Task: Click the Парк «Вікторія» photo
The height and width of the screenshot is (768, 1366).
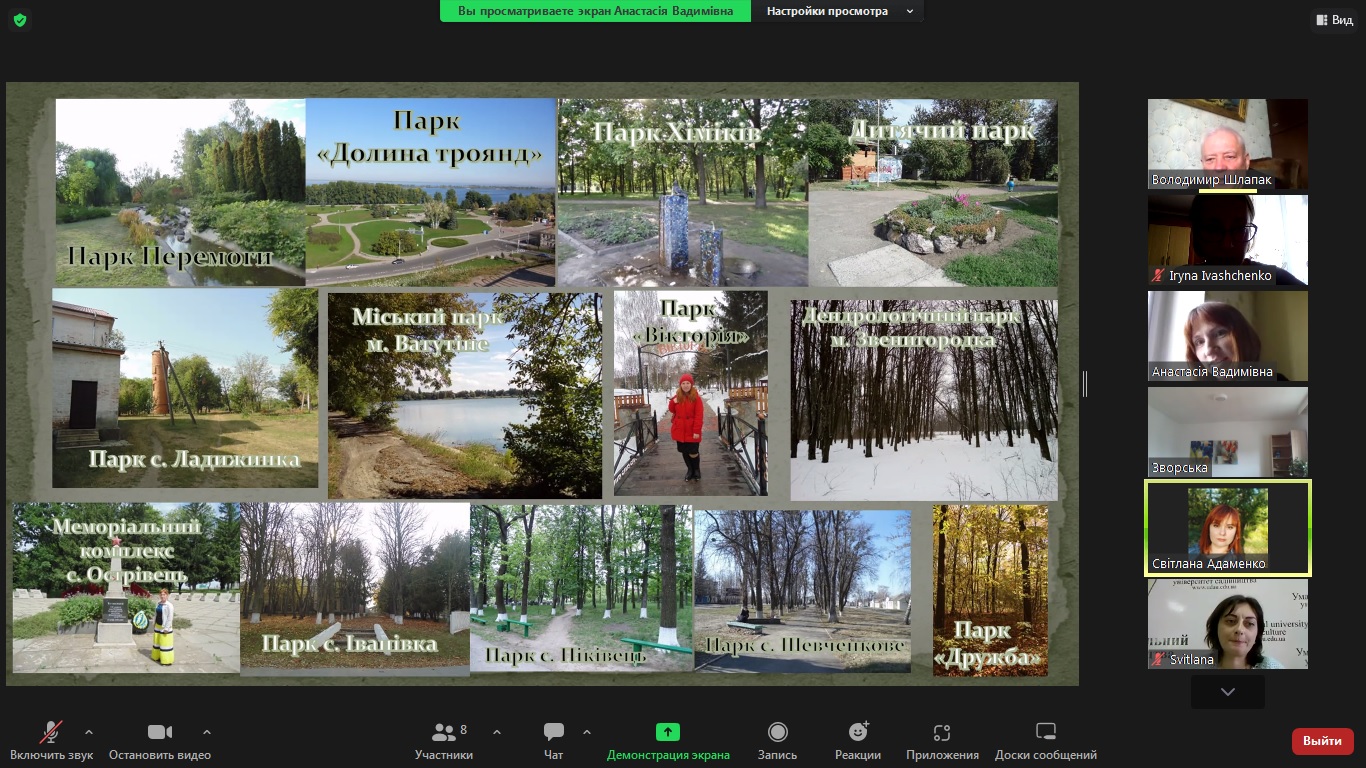Action: pyautogui.click(x=691, y=393)
